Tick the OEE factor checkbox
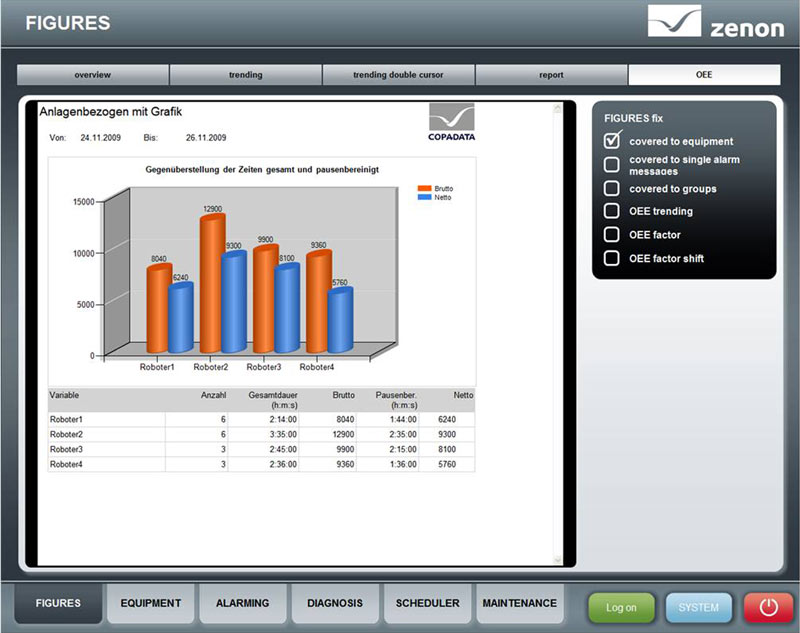The height and width of the screenshot is (633, 800). tap(612, 235)
